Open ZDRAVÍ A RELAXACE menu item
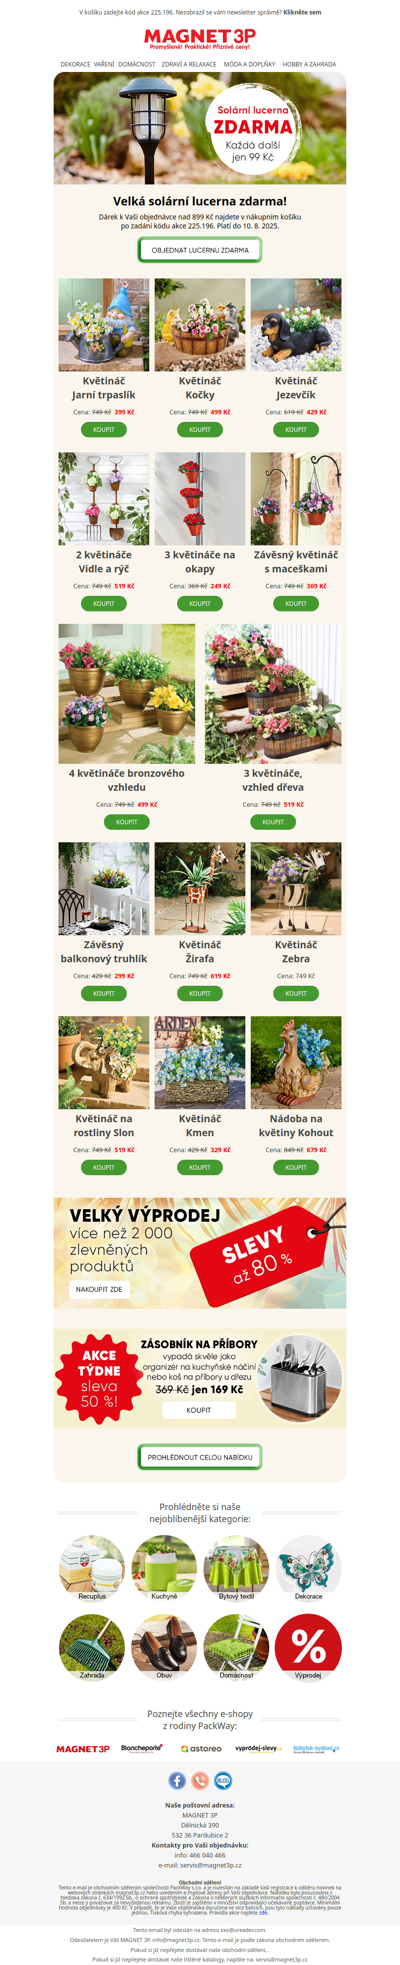The image size is (400, 1965). (x=189, y=64)
